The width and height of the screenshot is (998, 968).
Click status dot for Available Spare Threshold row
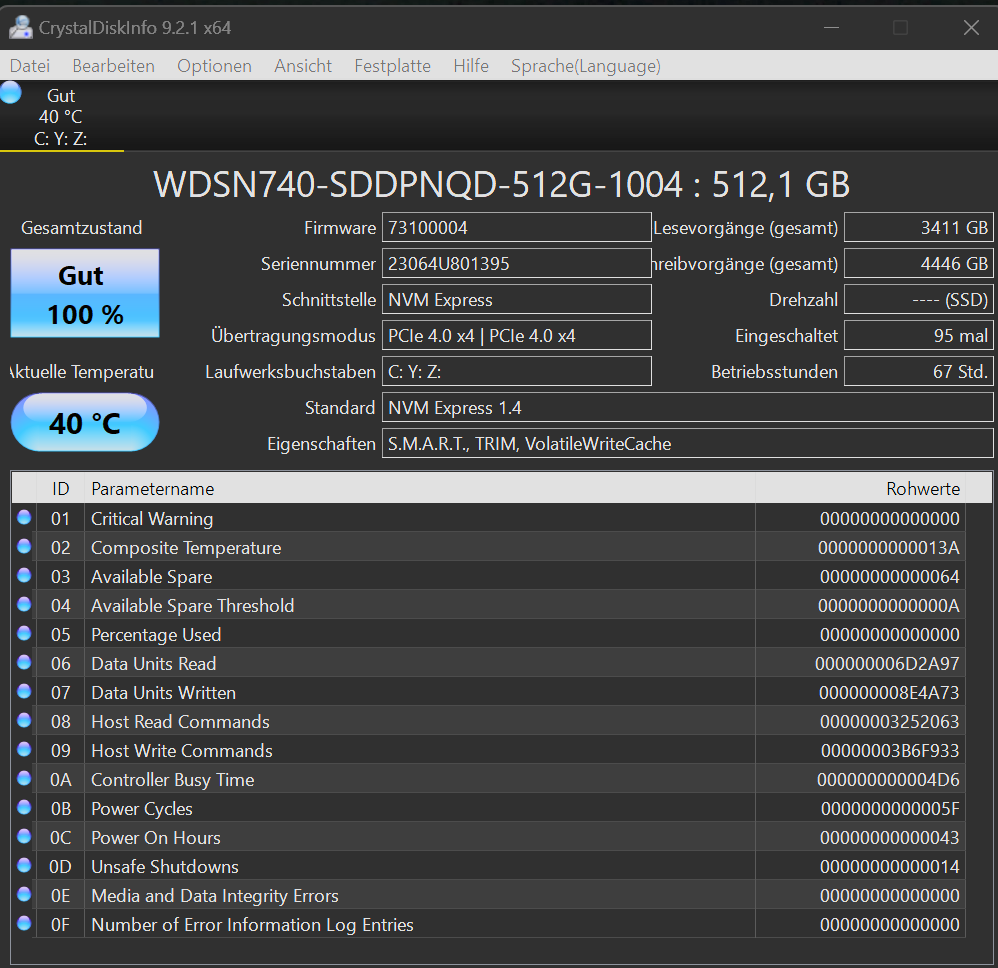click(24, 604)
